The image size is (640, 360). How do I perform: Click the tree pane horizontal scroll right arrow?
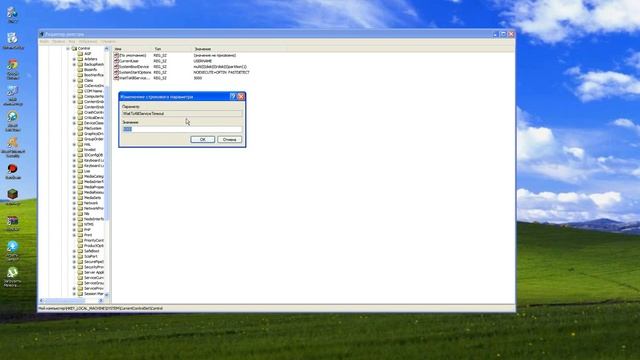tap(101, 300)
